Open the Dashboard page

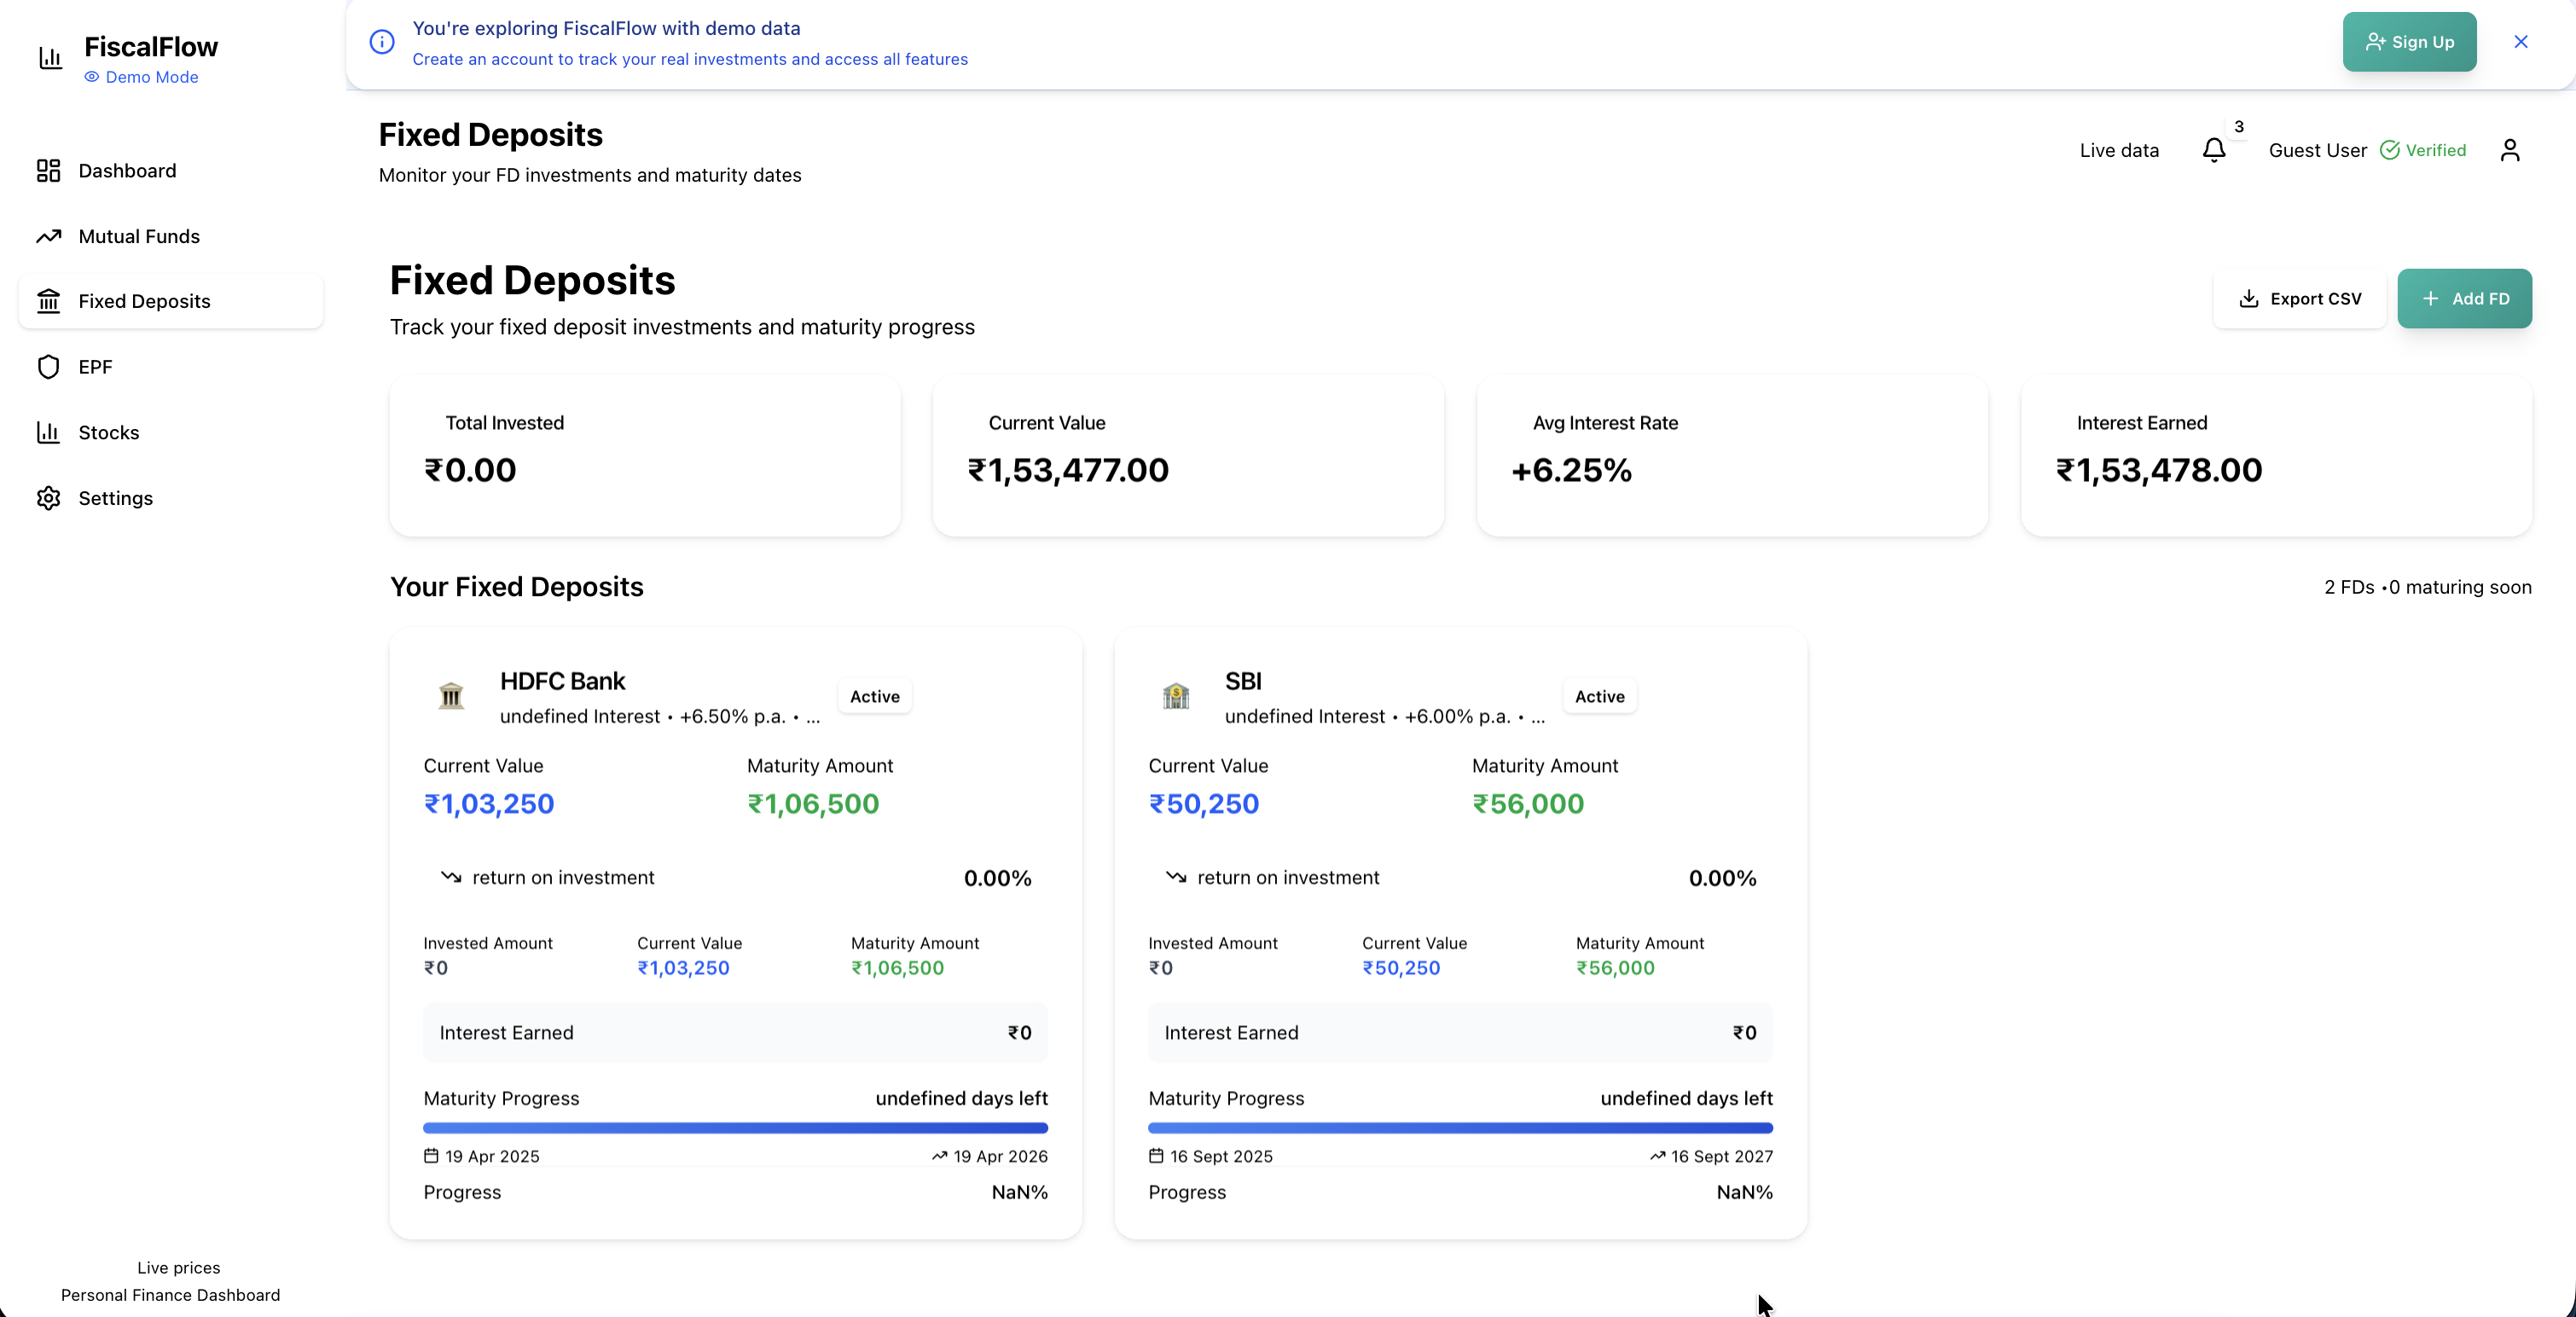pos(127,171)
